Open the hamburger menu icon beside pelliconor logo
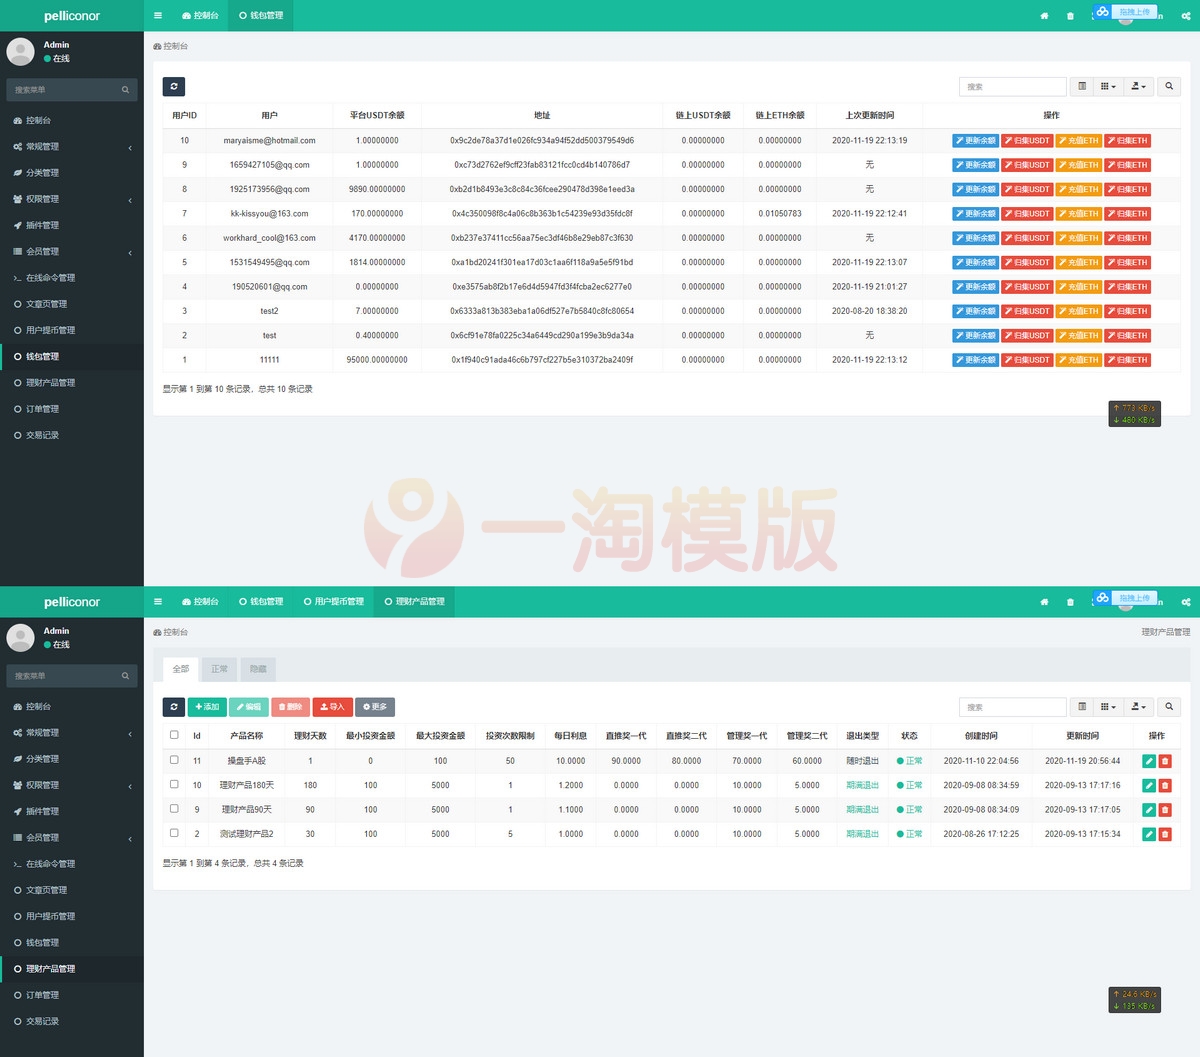Image resolution: width=1200 pixels, height=1057 pixels. [x=157, y=15]
